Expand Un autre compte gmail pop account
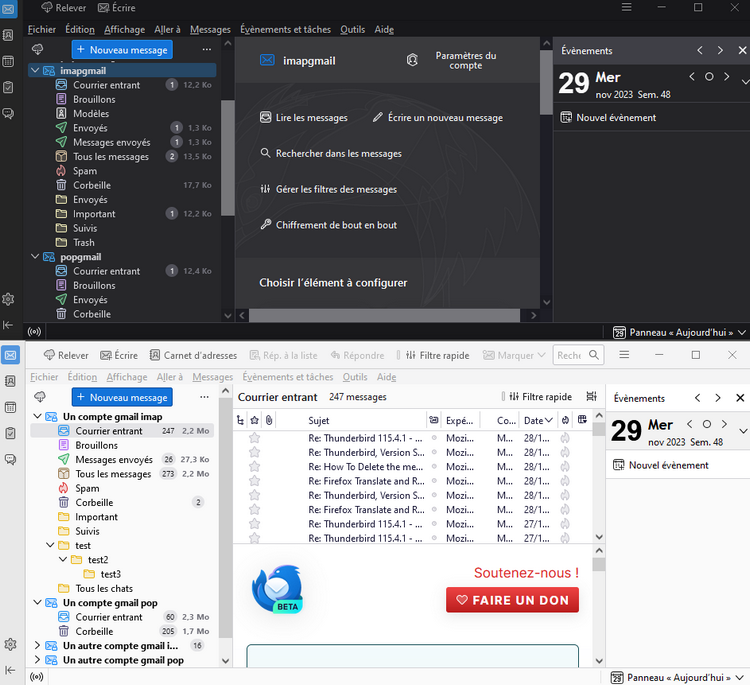 [x=37, y=660]
